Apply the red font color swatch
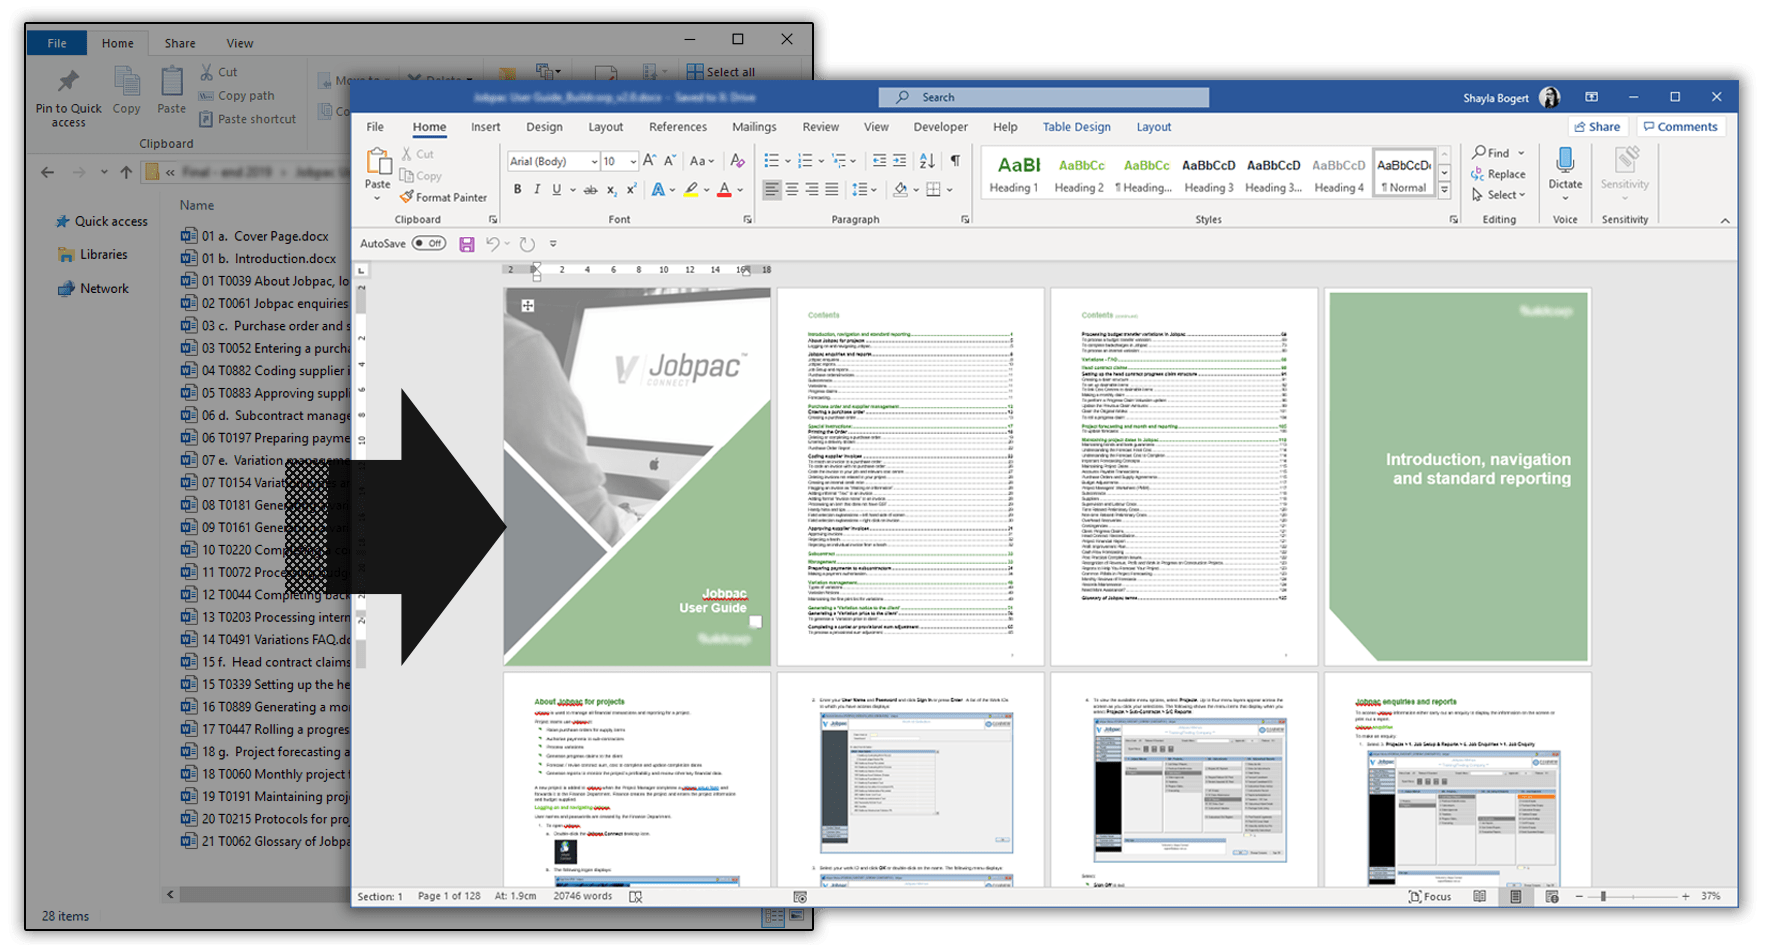1772x945 pixels. pos(724,189)
